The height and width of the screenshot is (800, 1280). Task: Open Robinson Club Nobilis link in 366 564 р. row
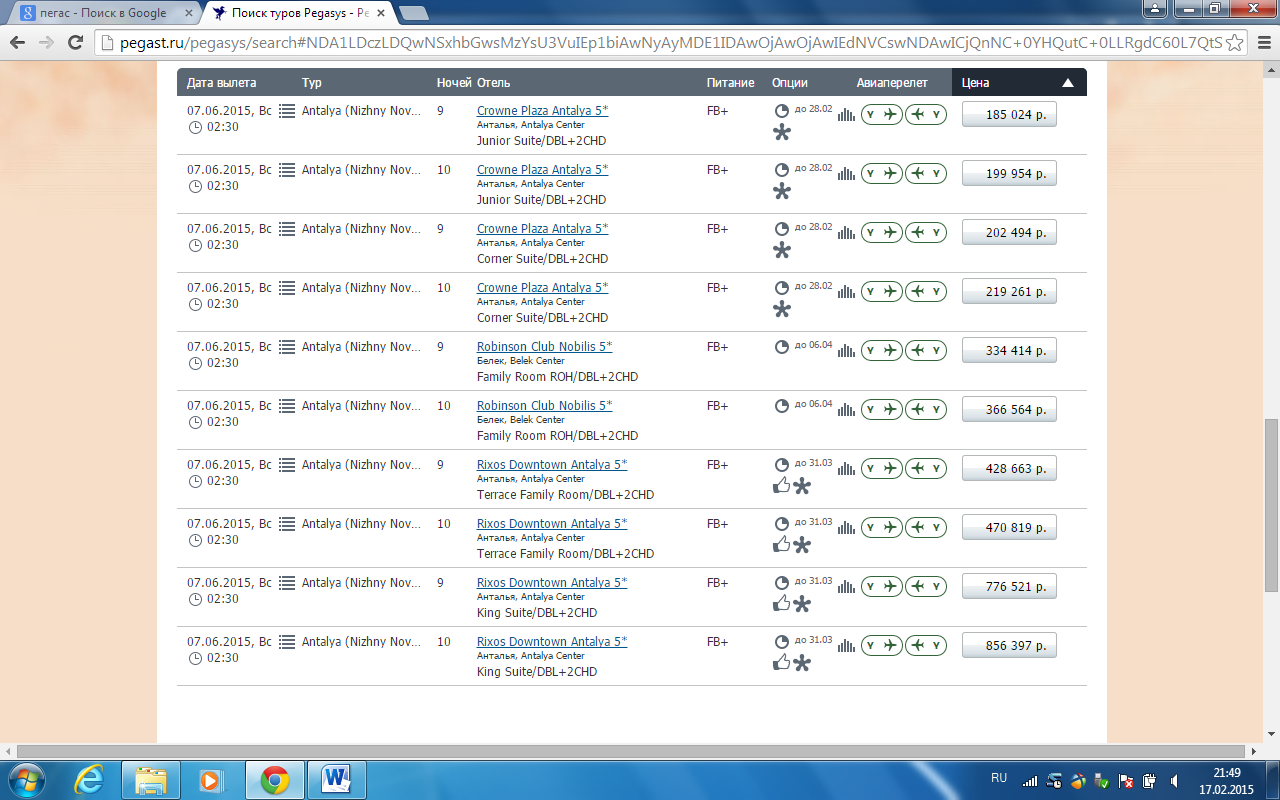tap(544, 406)
